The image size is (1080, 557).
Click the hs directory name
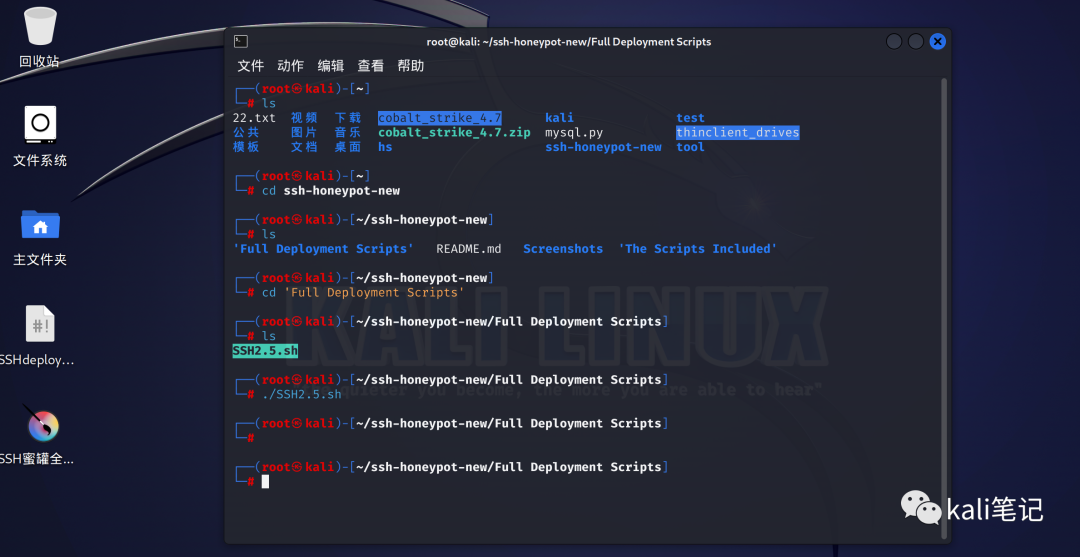(385, 147)
